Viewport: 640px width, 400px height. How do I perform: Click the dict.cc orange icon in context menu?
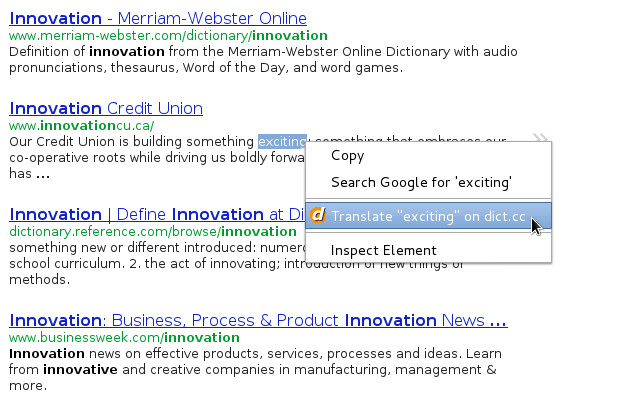(318, 215)
